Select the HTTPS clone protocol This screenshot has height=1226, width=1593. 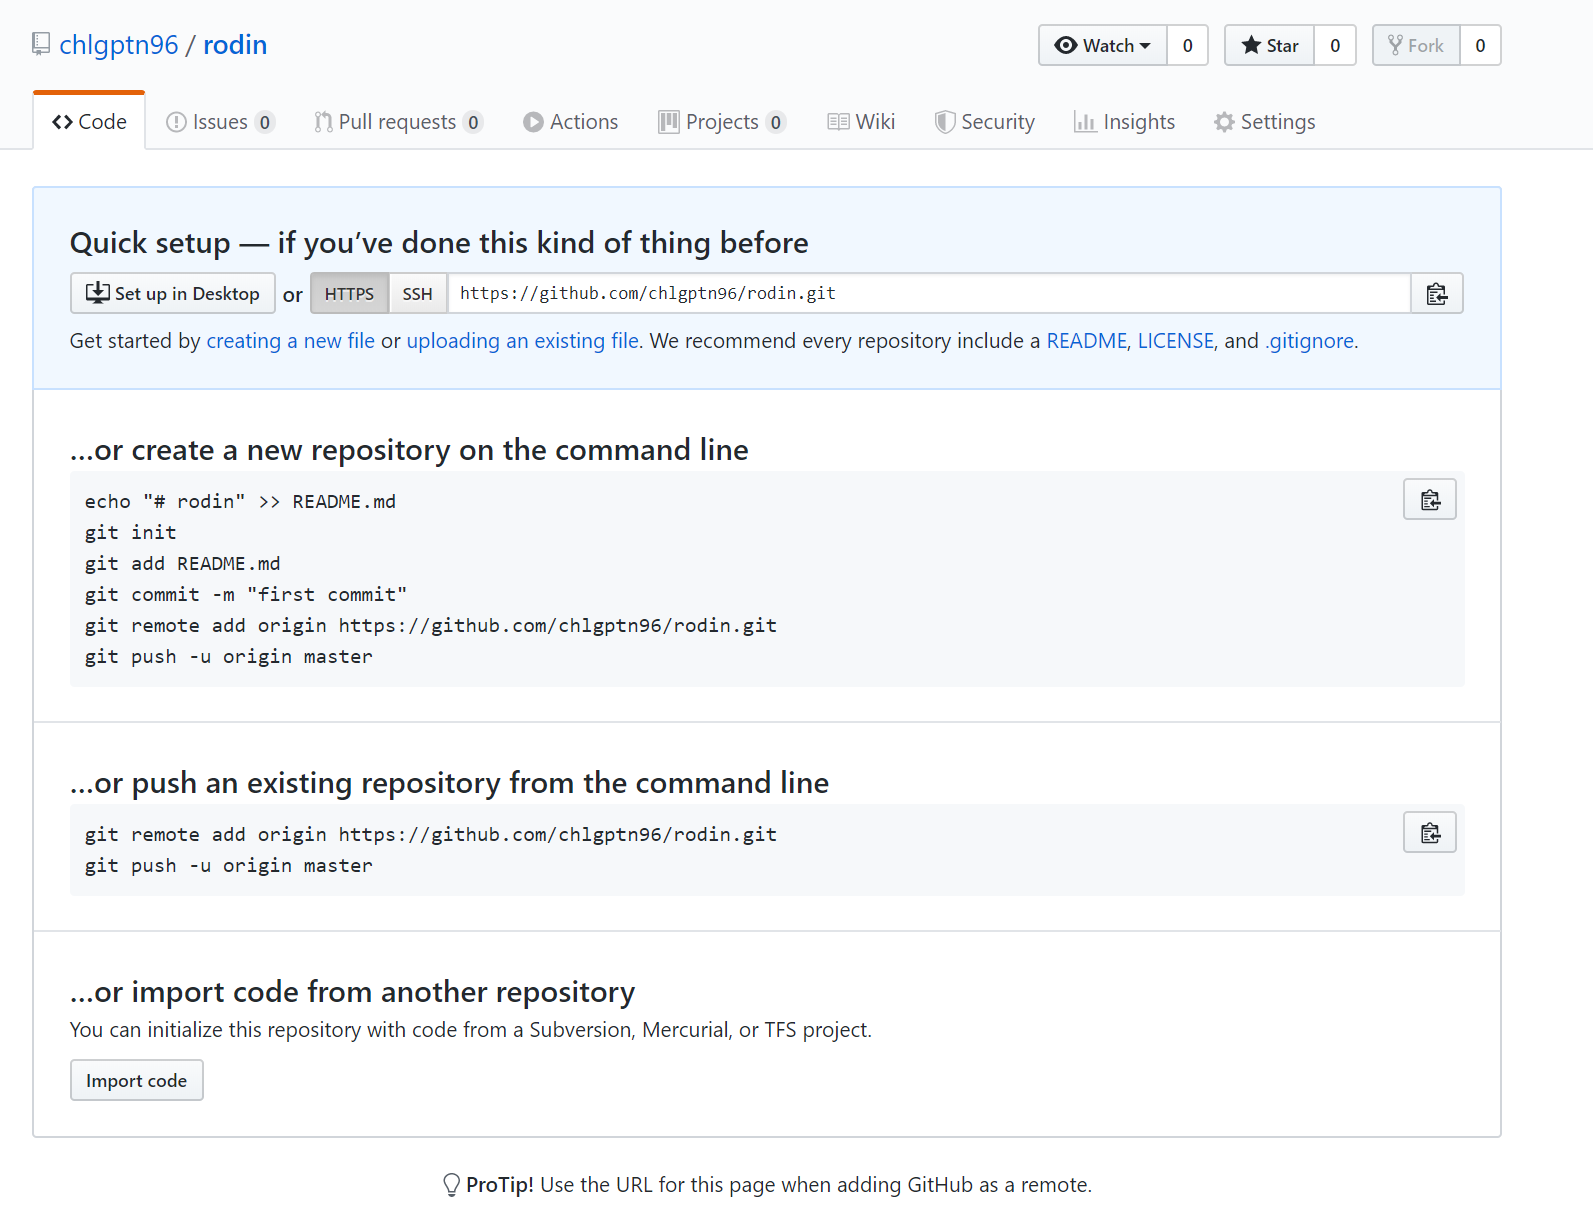(x=349, y=293)
